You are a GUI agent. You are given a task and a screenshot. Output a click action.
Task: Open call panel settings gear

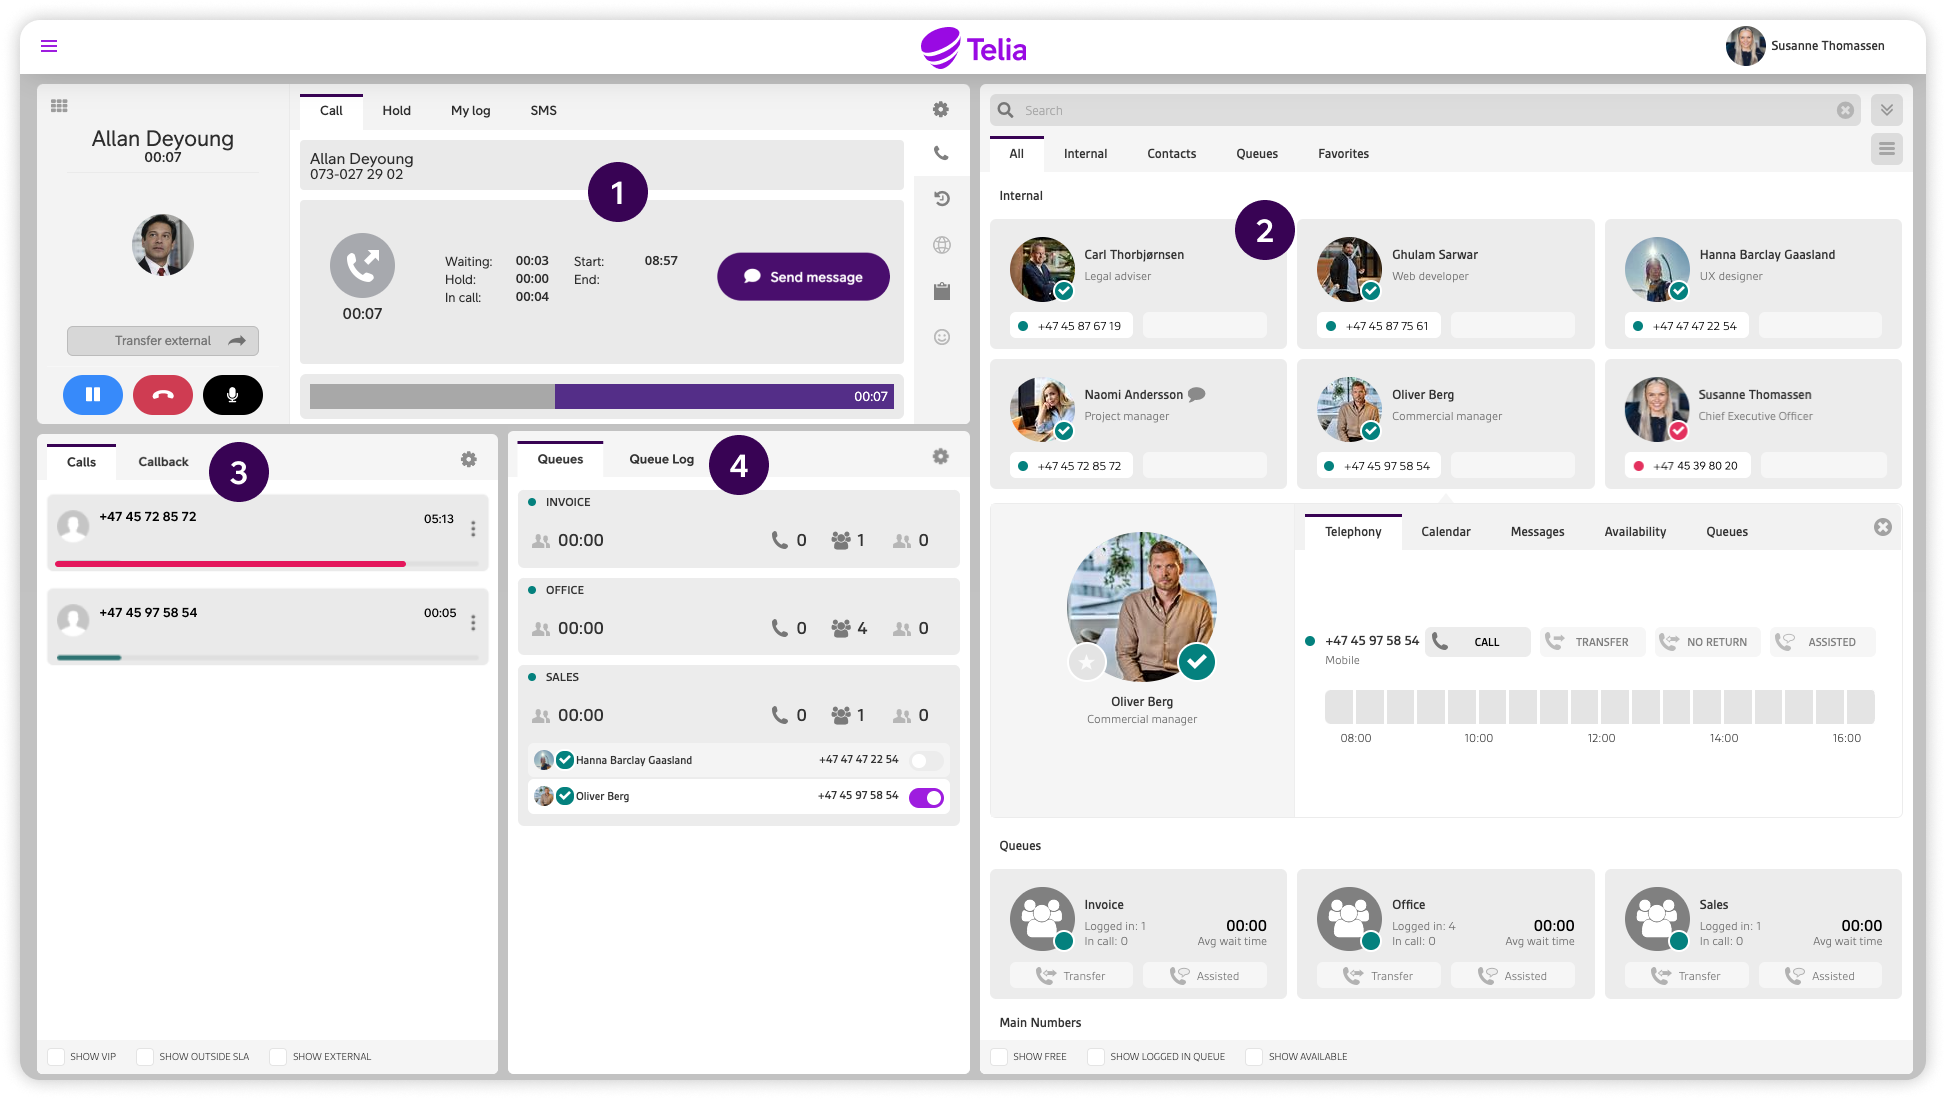[x=941, y=110]
